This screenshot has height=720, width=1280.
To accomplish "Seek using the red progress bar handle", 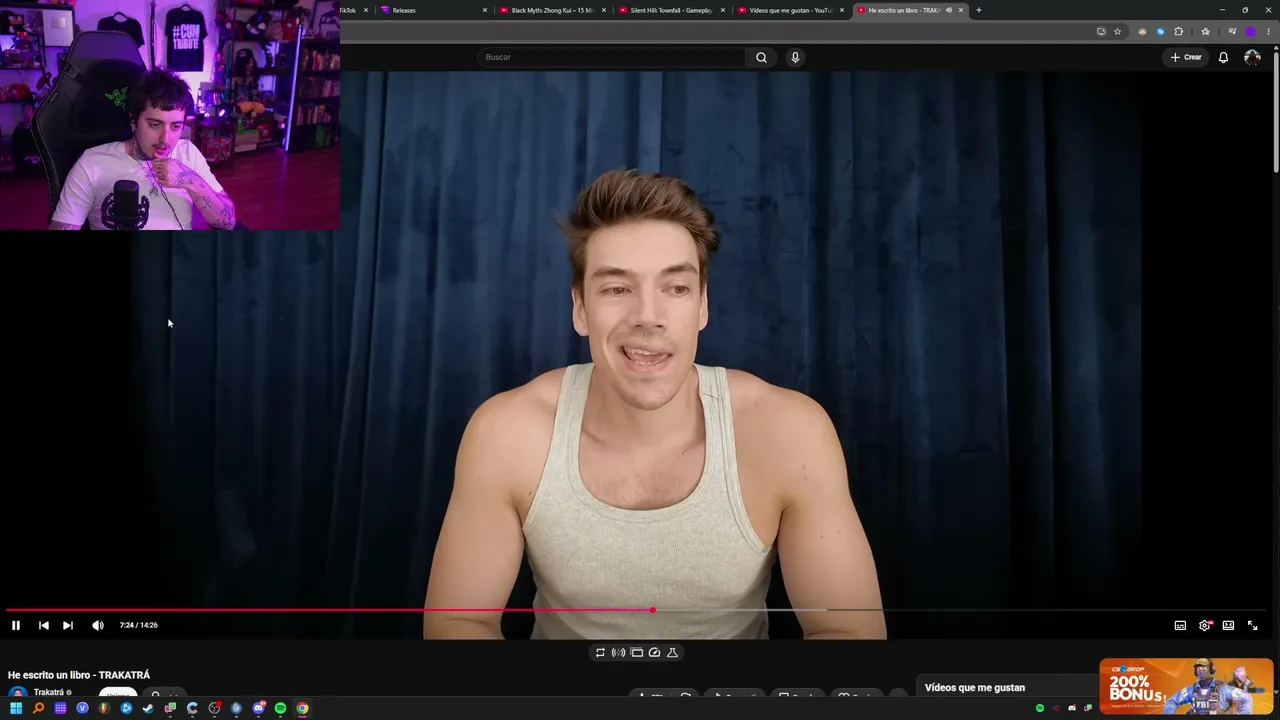I will (x=653, y=610).
